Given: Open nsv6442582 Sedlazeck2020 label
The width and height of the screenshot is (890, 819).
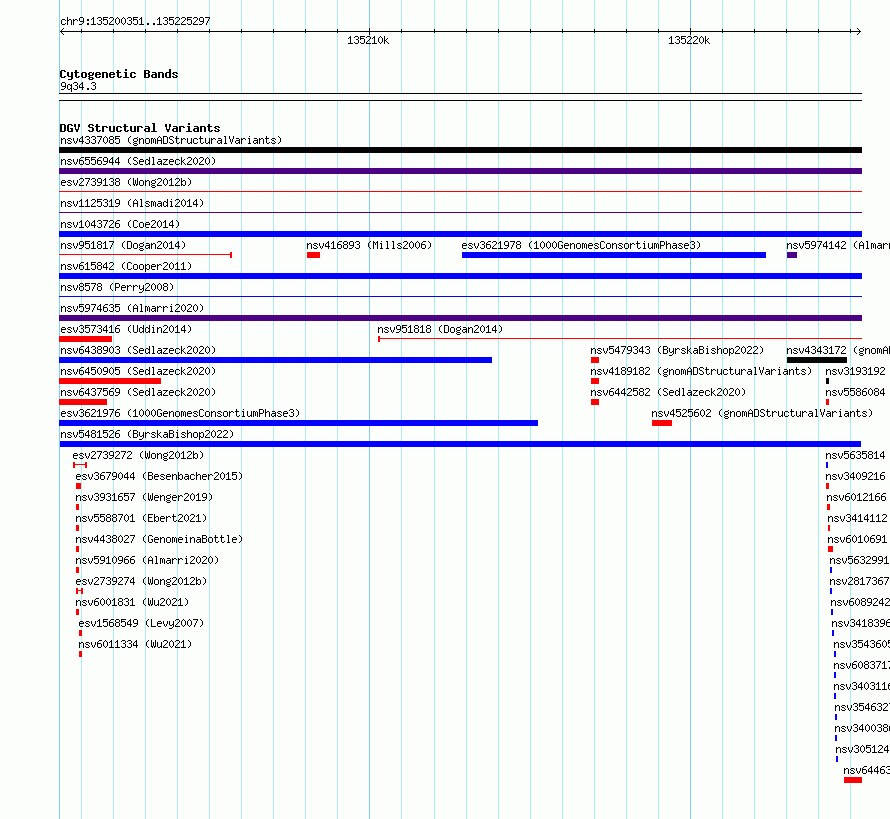Looking at the screenshot, I should click(x=668, y=392).
